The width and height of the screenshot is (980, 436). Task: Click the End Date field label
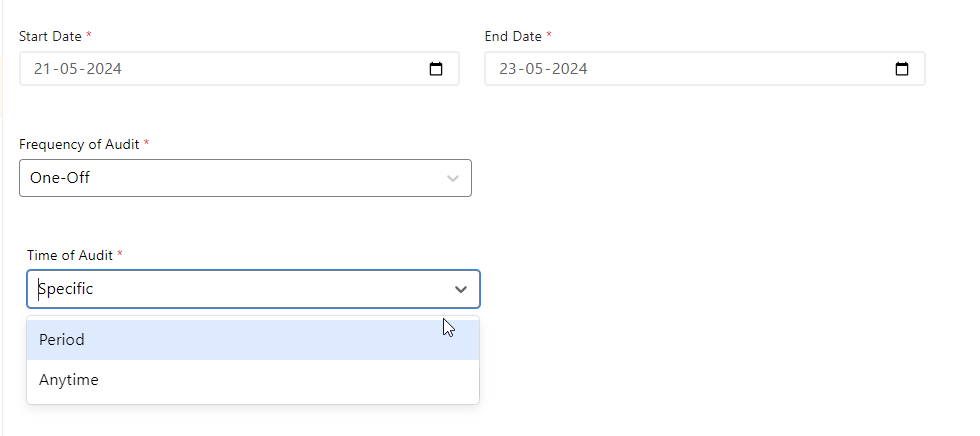513,36
